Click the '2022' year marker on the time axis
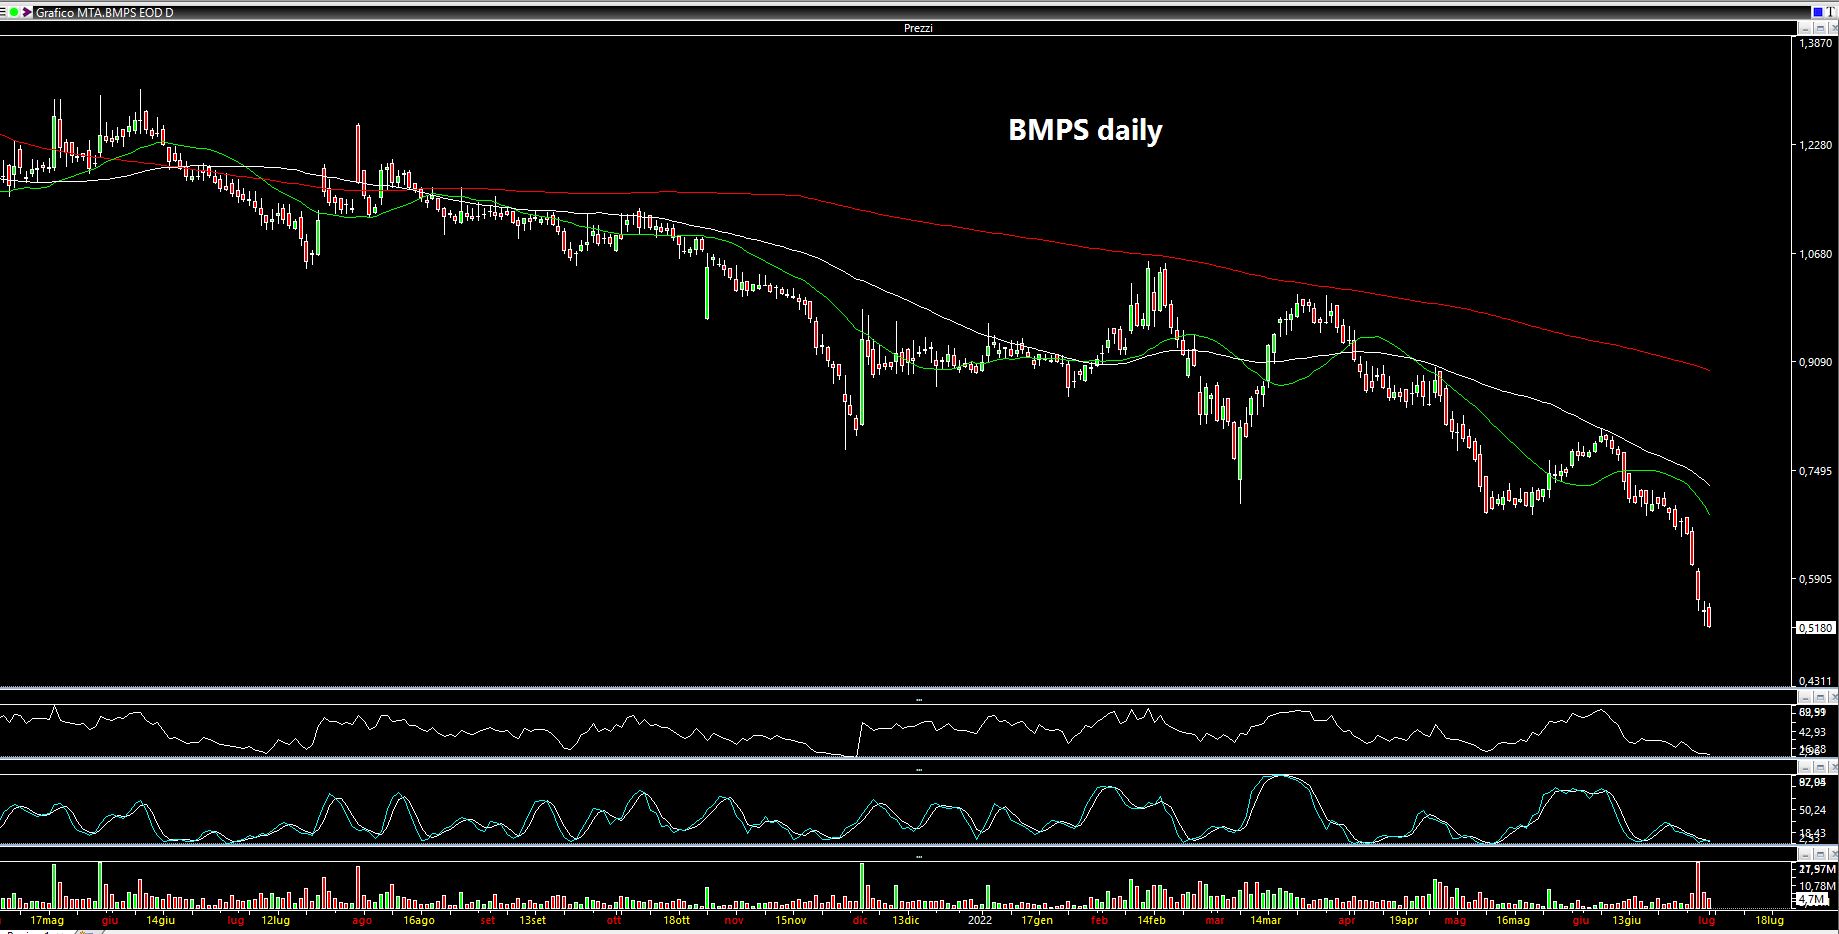Image resolution: width=1839 pixels, height=934 pixels. click(x=978, y=920)
